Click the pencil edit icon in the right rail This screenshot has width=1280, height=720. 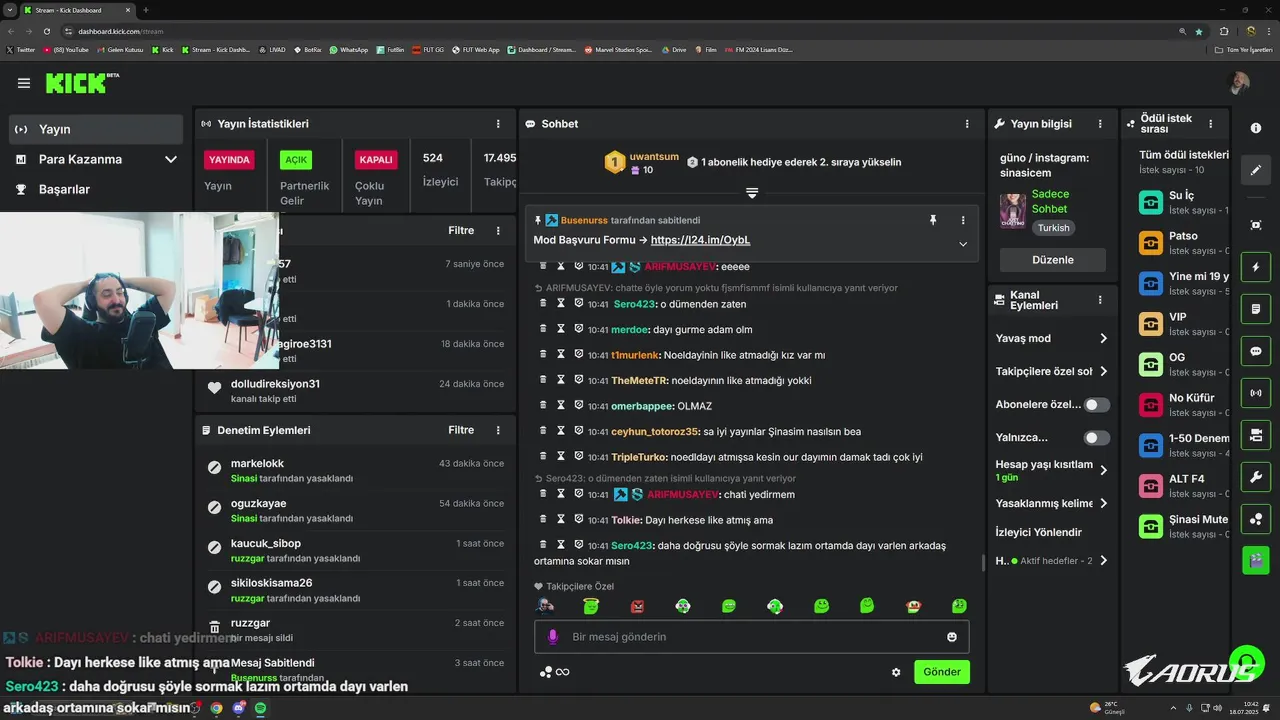1256,170
